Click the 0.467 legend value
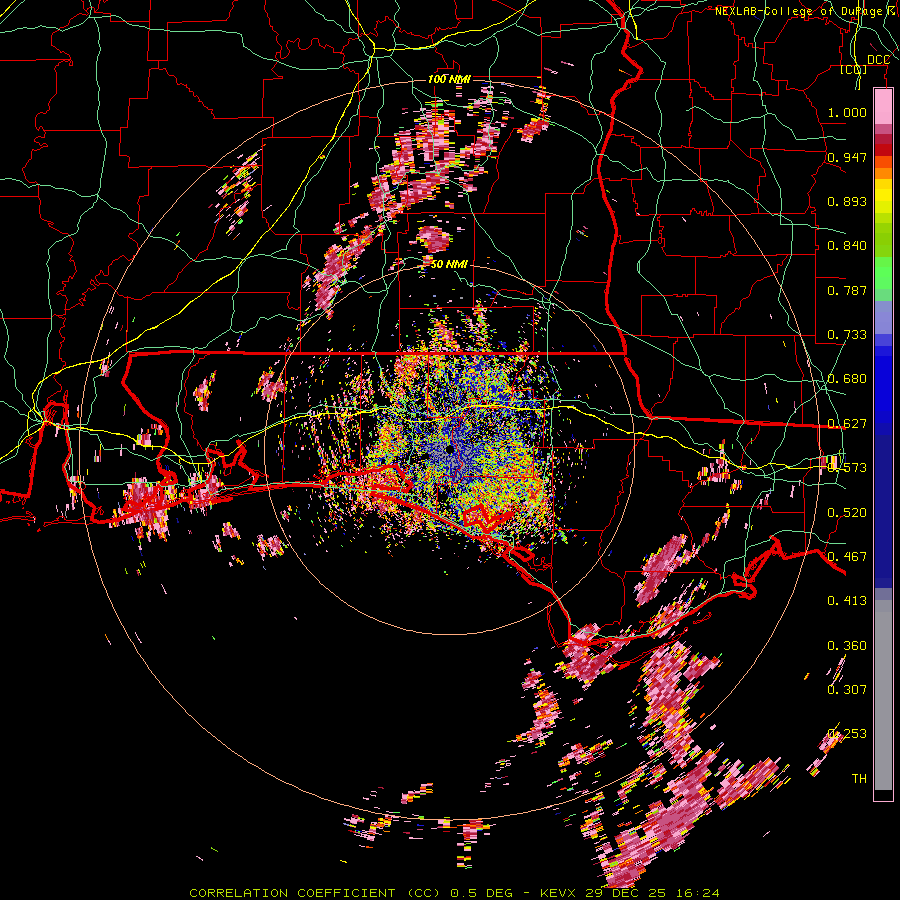The height and width of the screenshot is (900, 900). 847,556
